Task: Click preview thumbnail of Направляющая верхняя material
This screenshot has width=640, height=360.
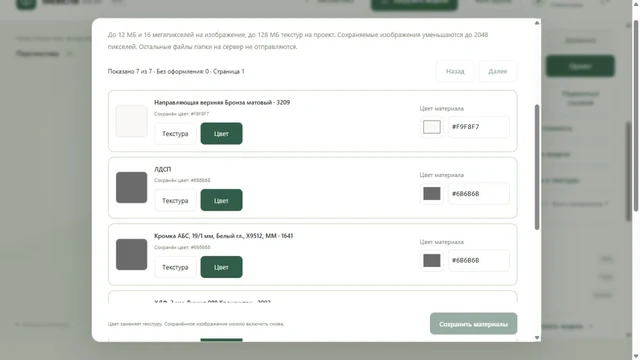Action: [x=131, y=121]
